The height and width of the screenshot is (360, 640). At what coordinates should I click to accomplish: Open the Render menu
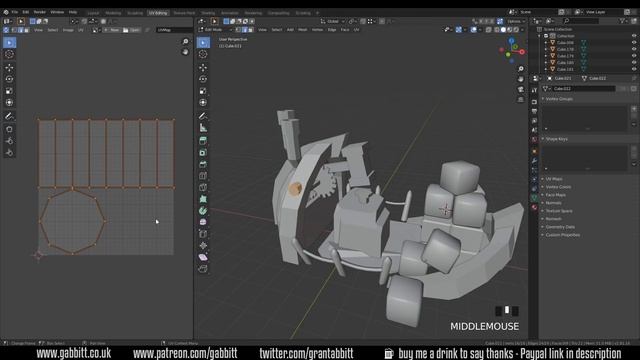[40, 12]
